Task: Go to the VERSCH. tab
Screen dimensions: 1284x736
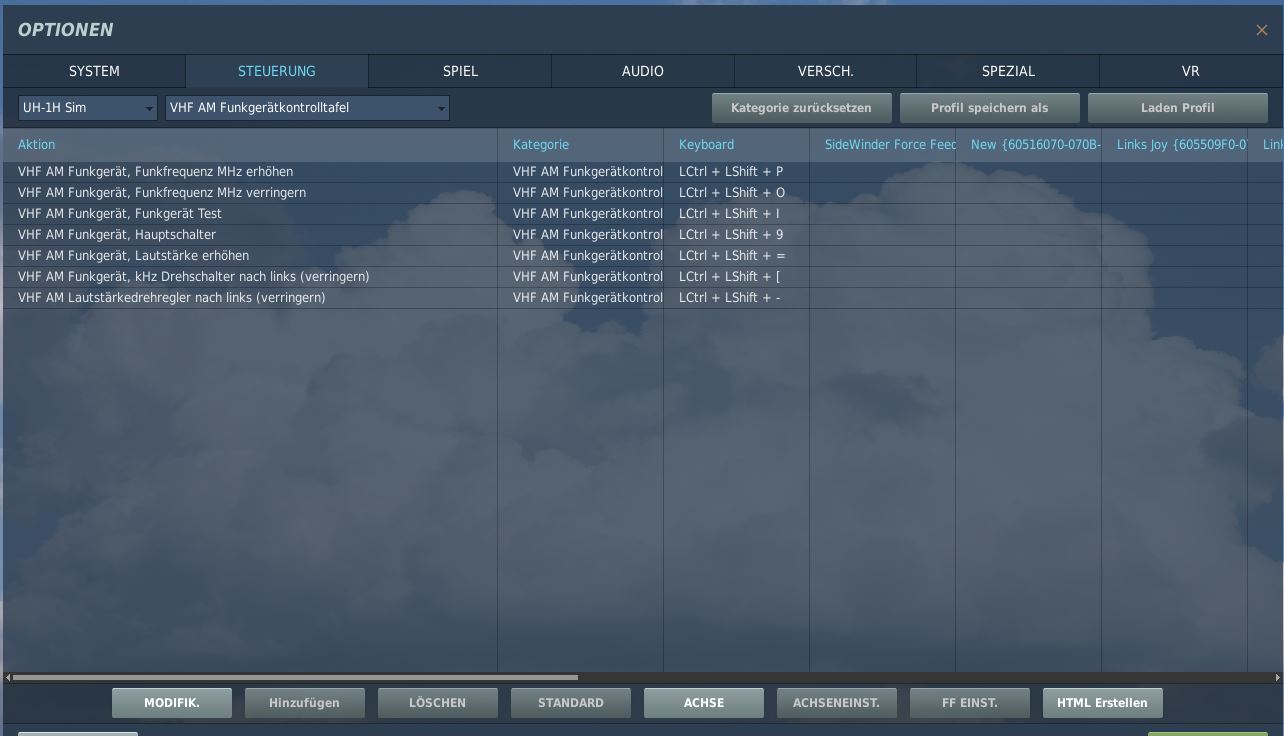Action: [825, 71]
